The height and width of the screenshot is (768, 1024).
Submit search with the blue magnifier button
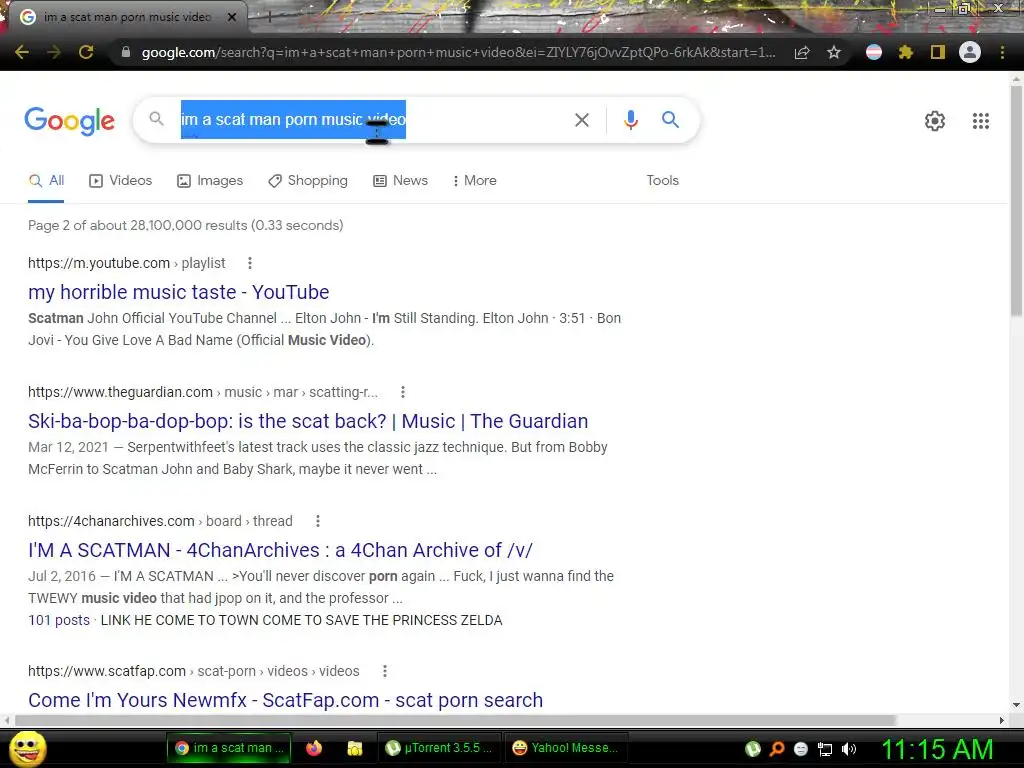(670, 120)
